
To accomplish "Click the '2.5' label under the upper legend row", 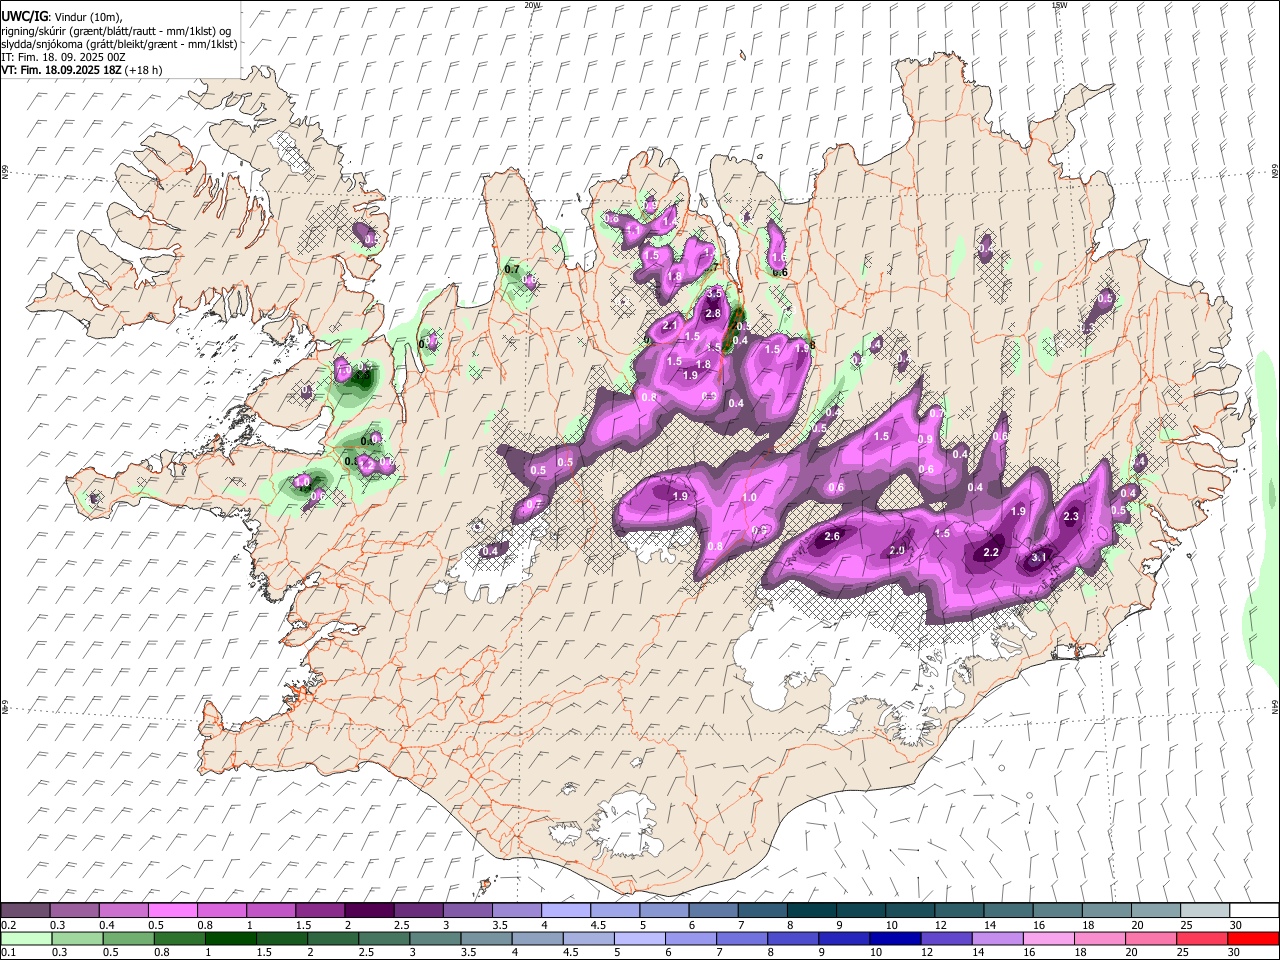I will (x=401, y=925).
